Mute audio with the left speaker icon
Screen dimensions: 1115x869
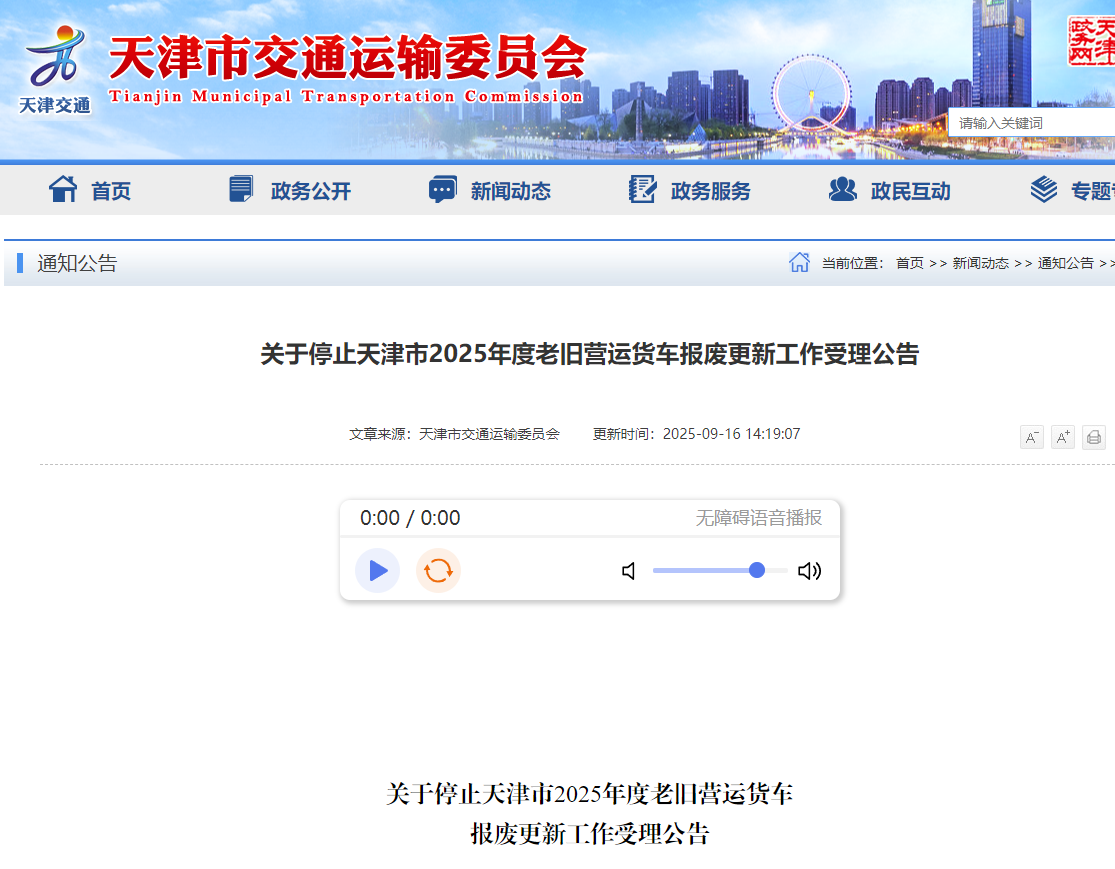point(629,571)
